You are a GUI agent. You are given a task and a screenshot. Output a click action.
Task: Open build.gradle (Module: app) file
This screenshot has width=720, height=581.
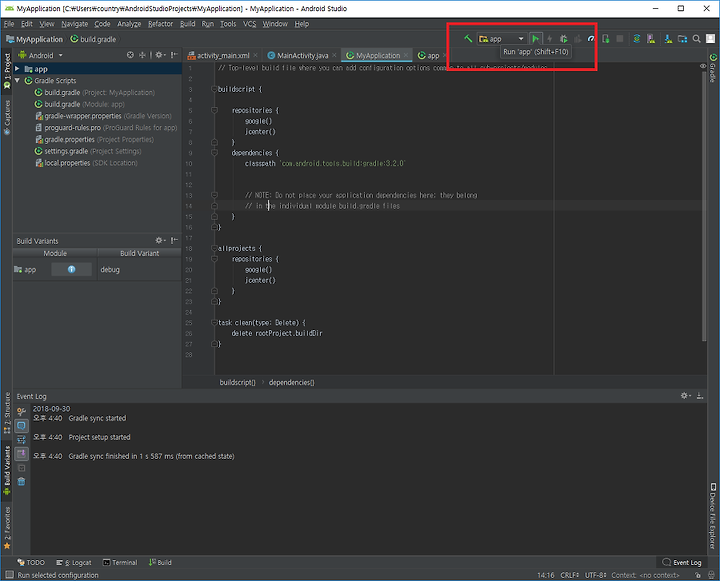(79, 104)
